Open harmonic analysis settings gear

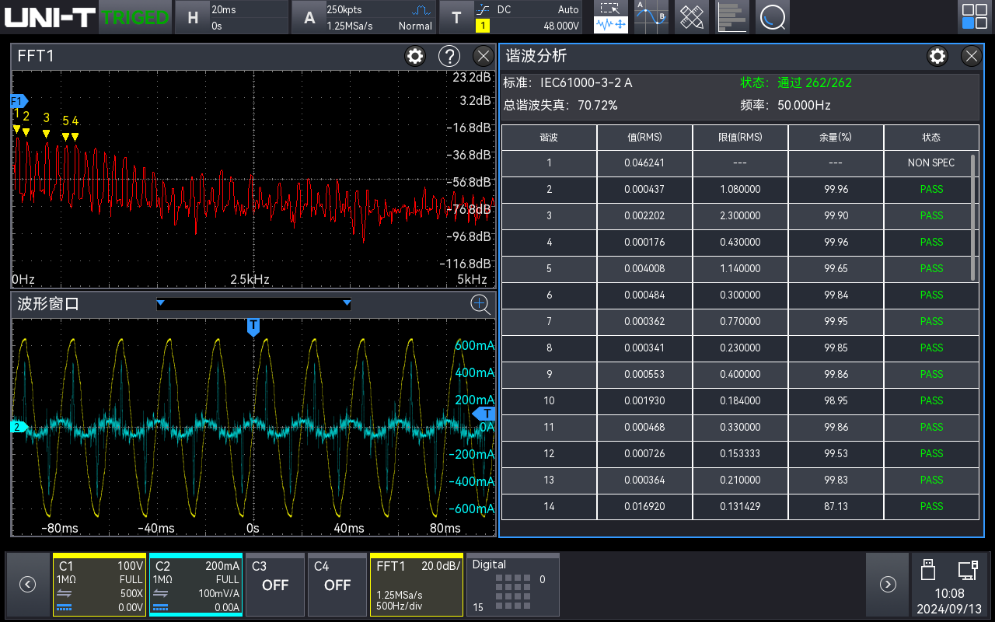tap(937, 56)
